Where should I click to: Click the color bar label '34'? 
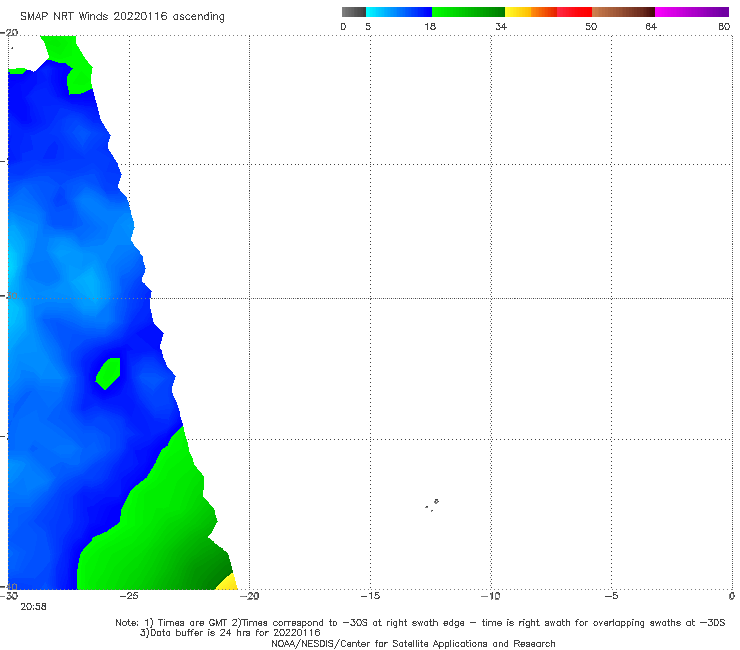[x=501, y=26]
